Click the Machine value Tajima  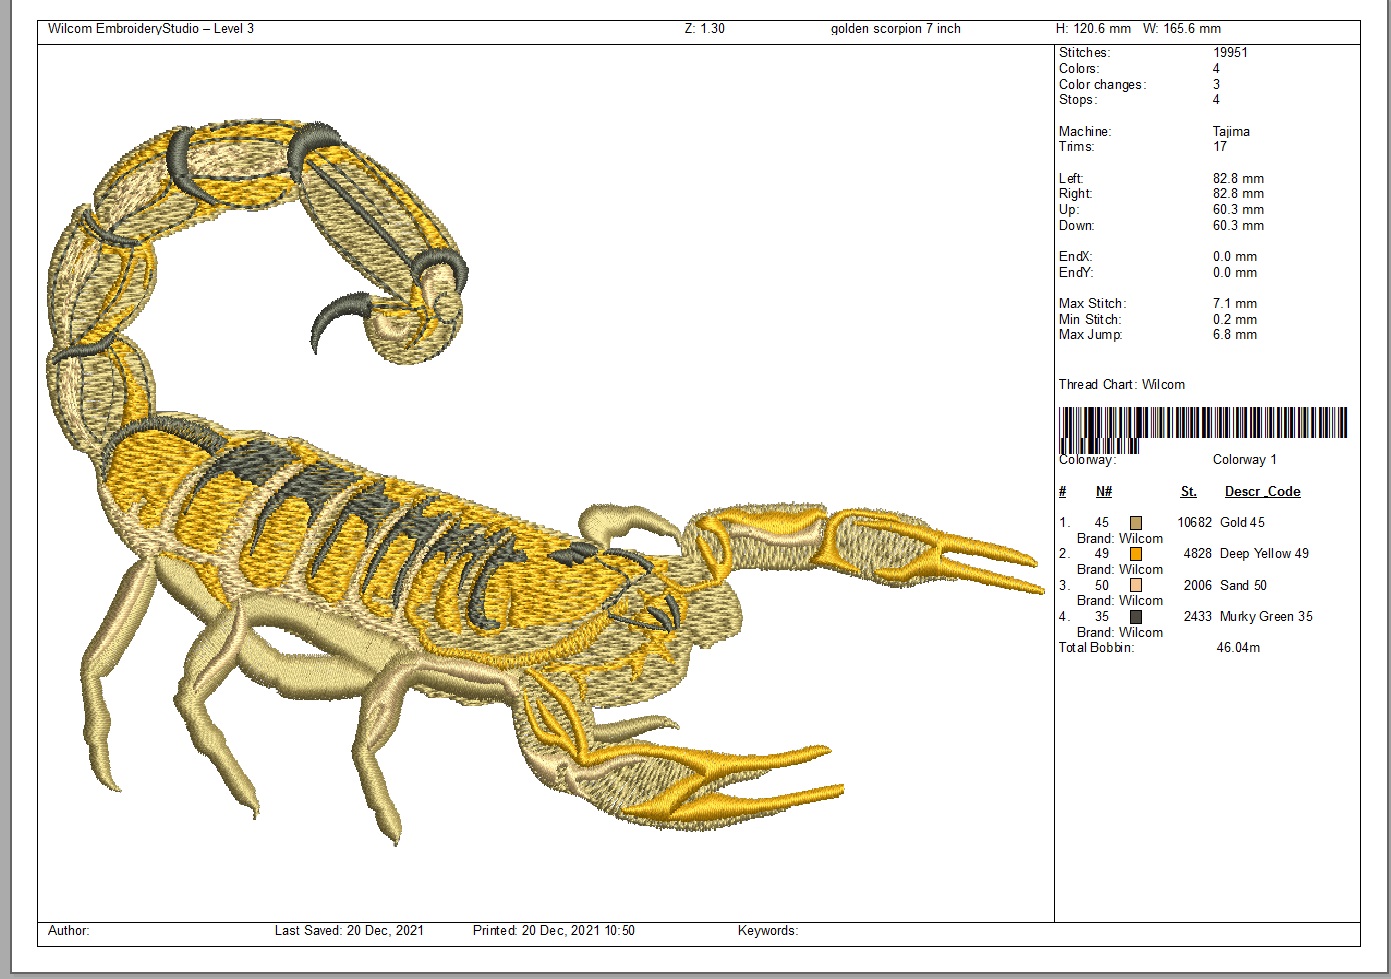click(x=1231, y=132)
